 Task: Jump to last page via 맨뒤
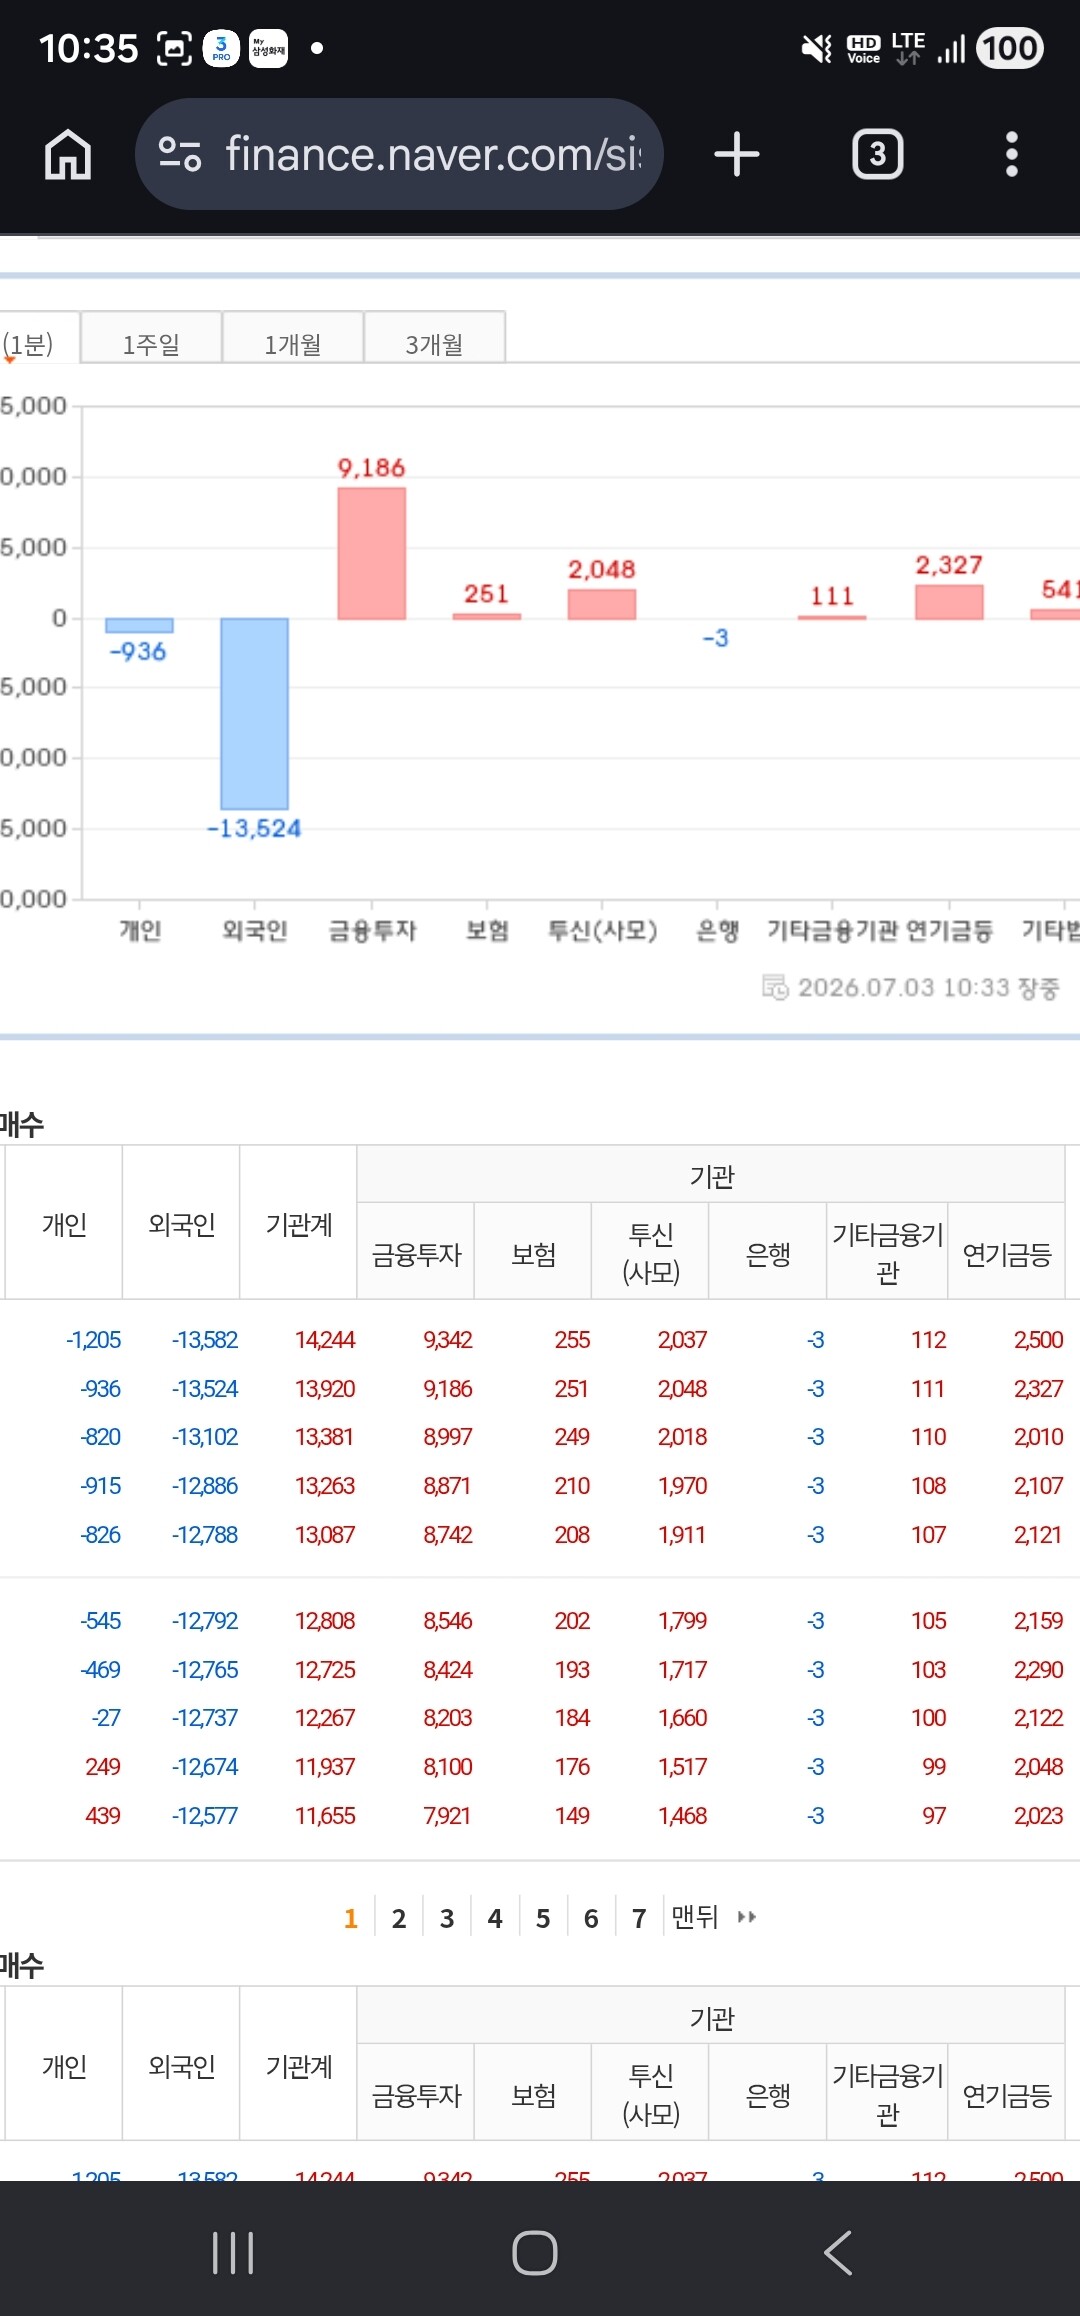click(x=695, y=1917)
